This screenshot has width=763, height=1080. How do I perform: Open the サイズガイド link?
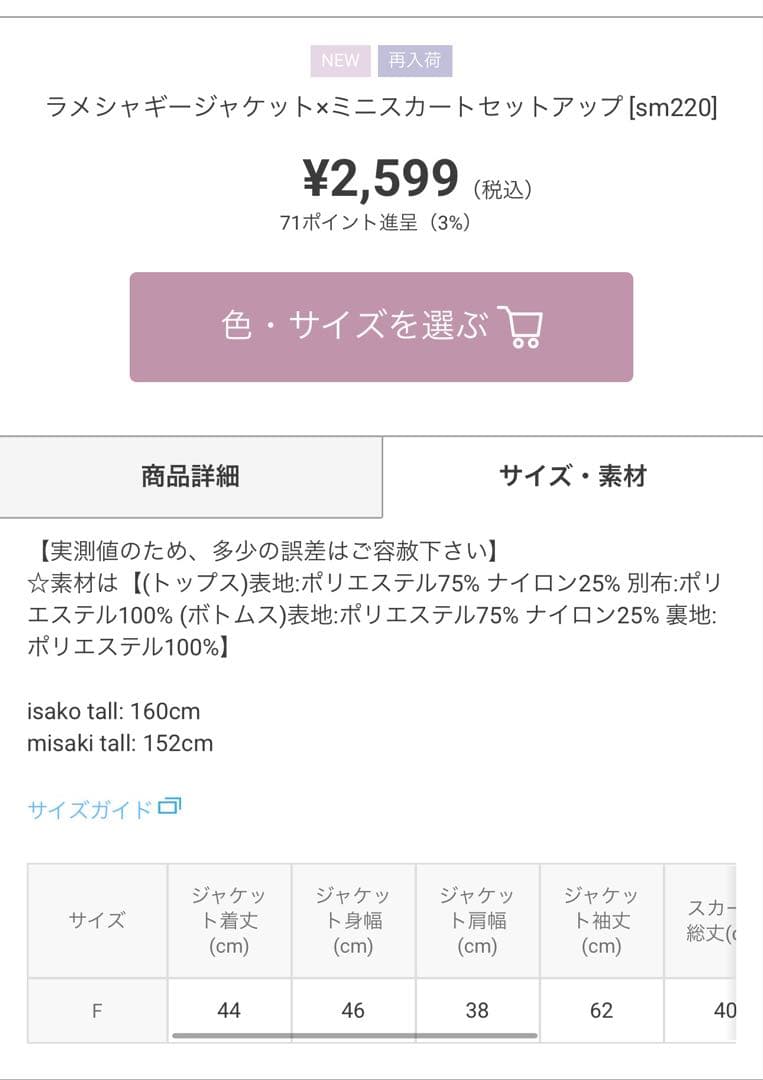pyautogui.click(x=90, y=809)
